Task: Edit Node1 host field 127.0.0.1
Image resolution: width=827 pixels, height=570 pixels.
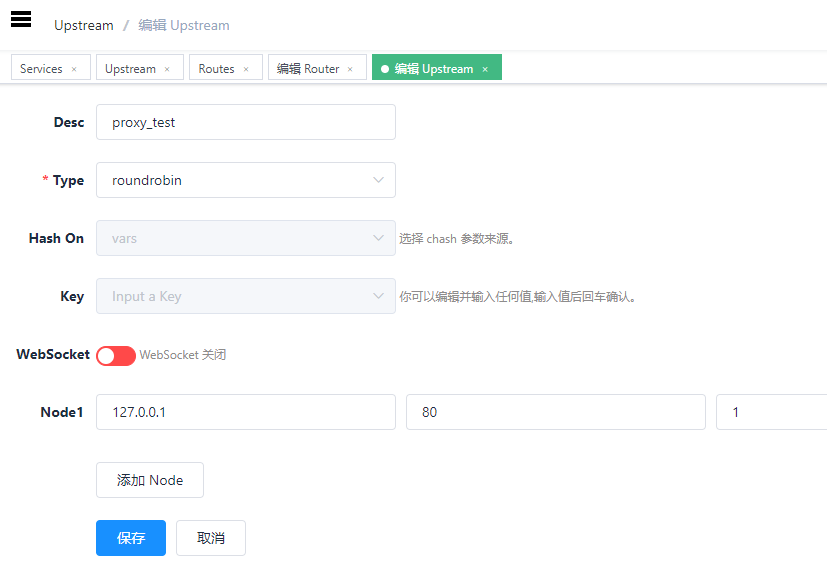Action: tap(246, 412)
